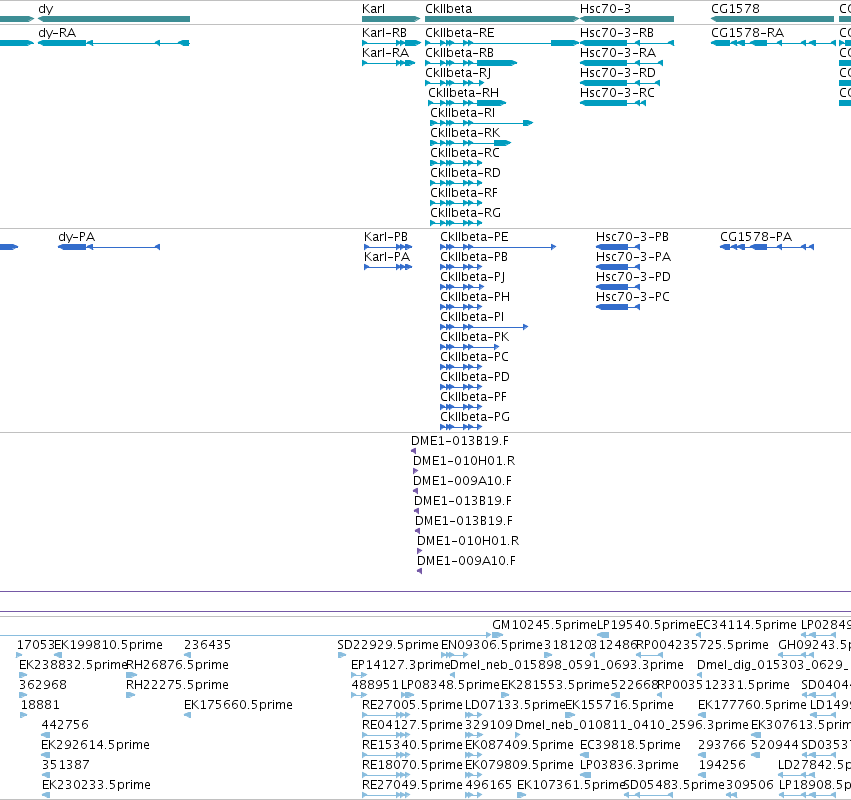
Task: Click transcript Hsc70-3-RA
Action: pyautogui.click(x=618, y=53)
